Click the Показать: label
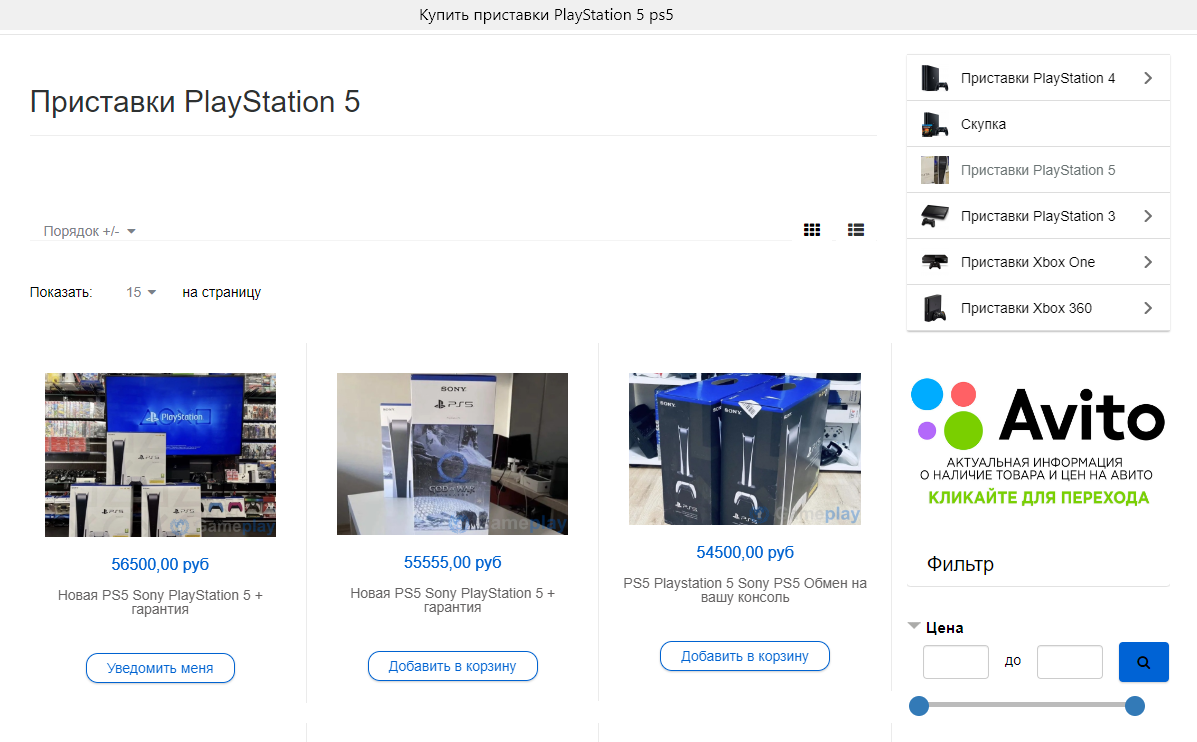 pos(61,292)
